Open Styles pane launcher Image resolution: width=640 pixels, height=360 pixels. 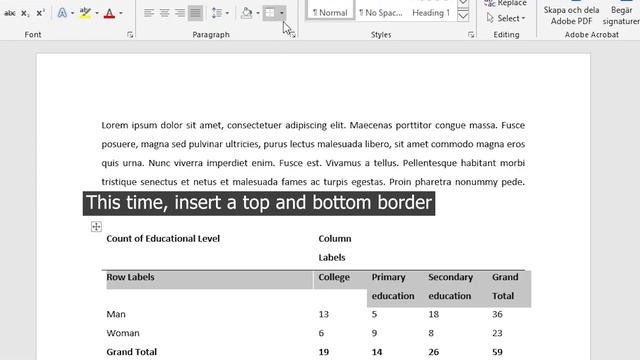[x=471, y=35]
